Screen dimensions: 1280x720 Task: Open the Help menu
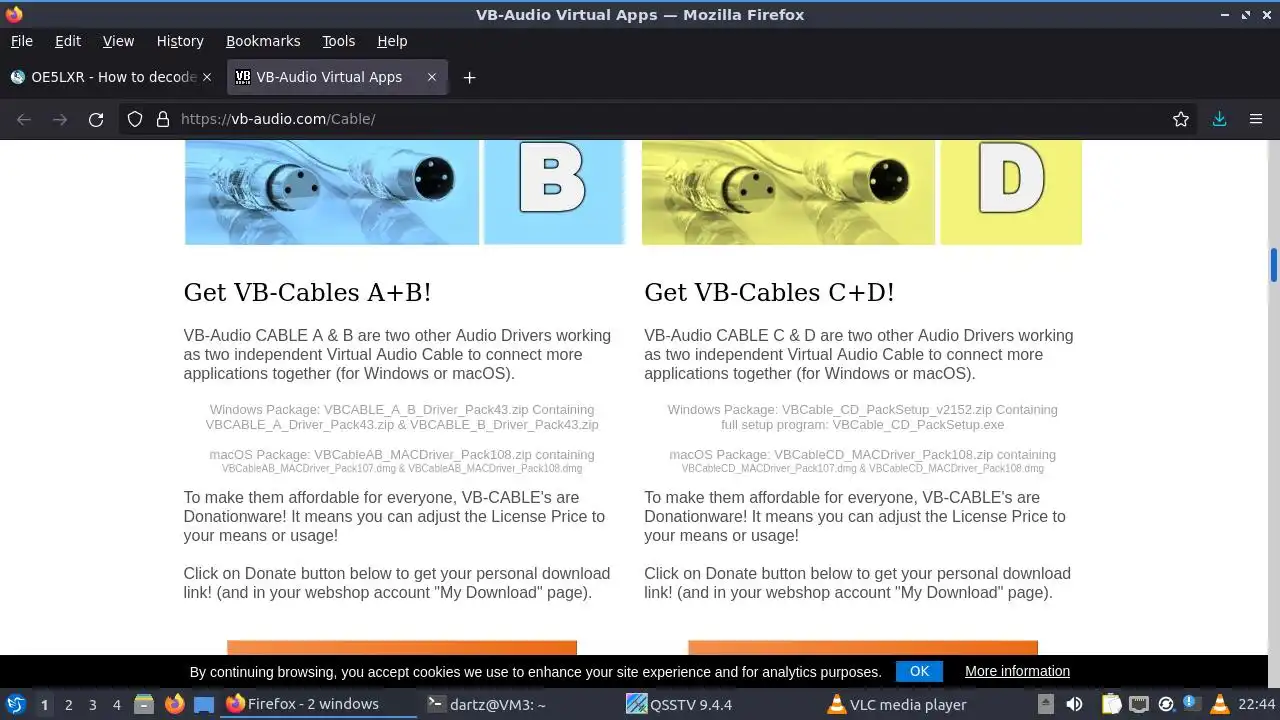(392, 41)
